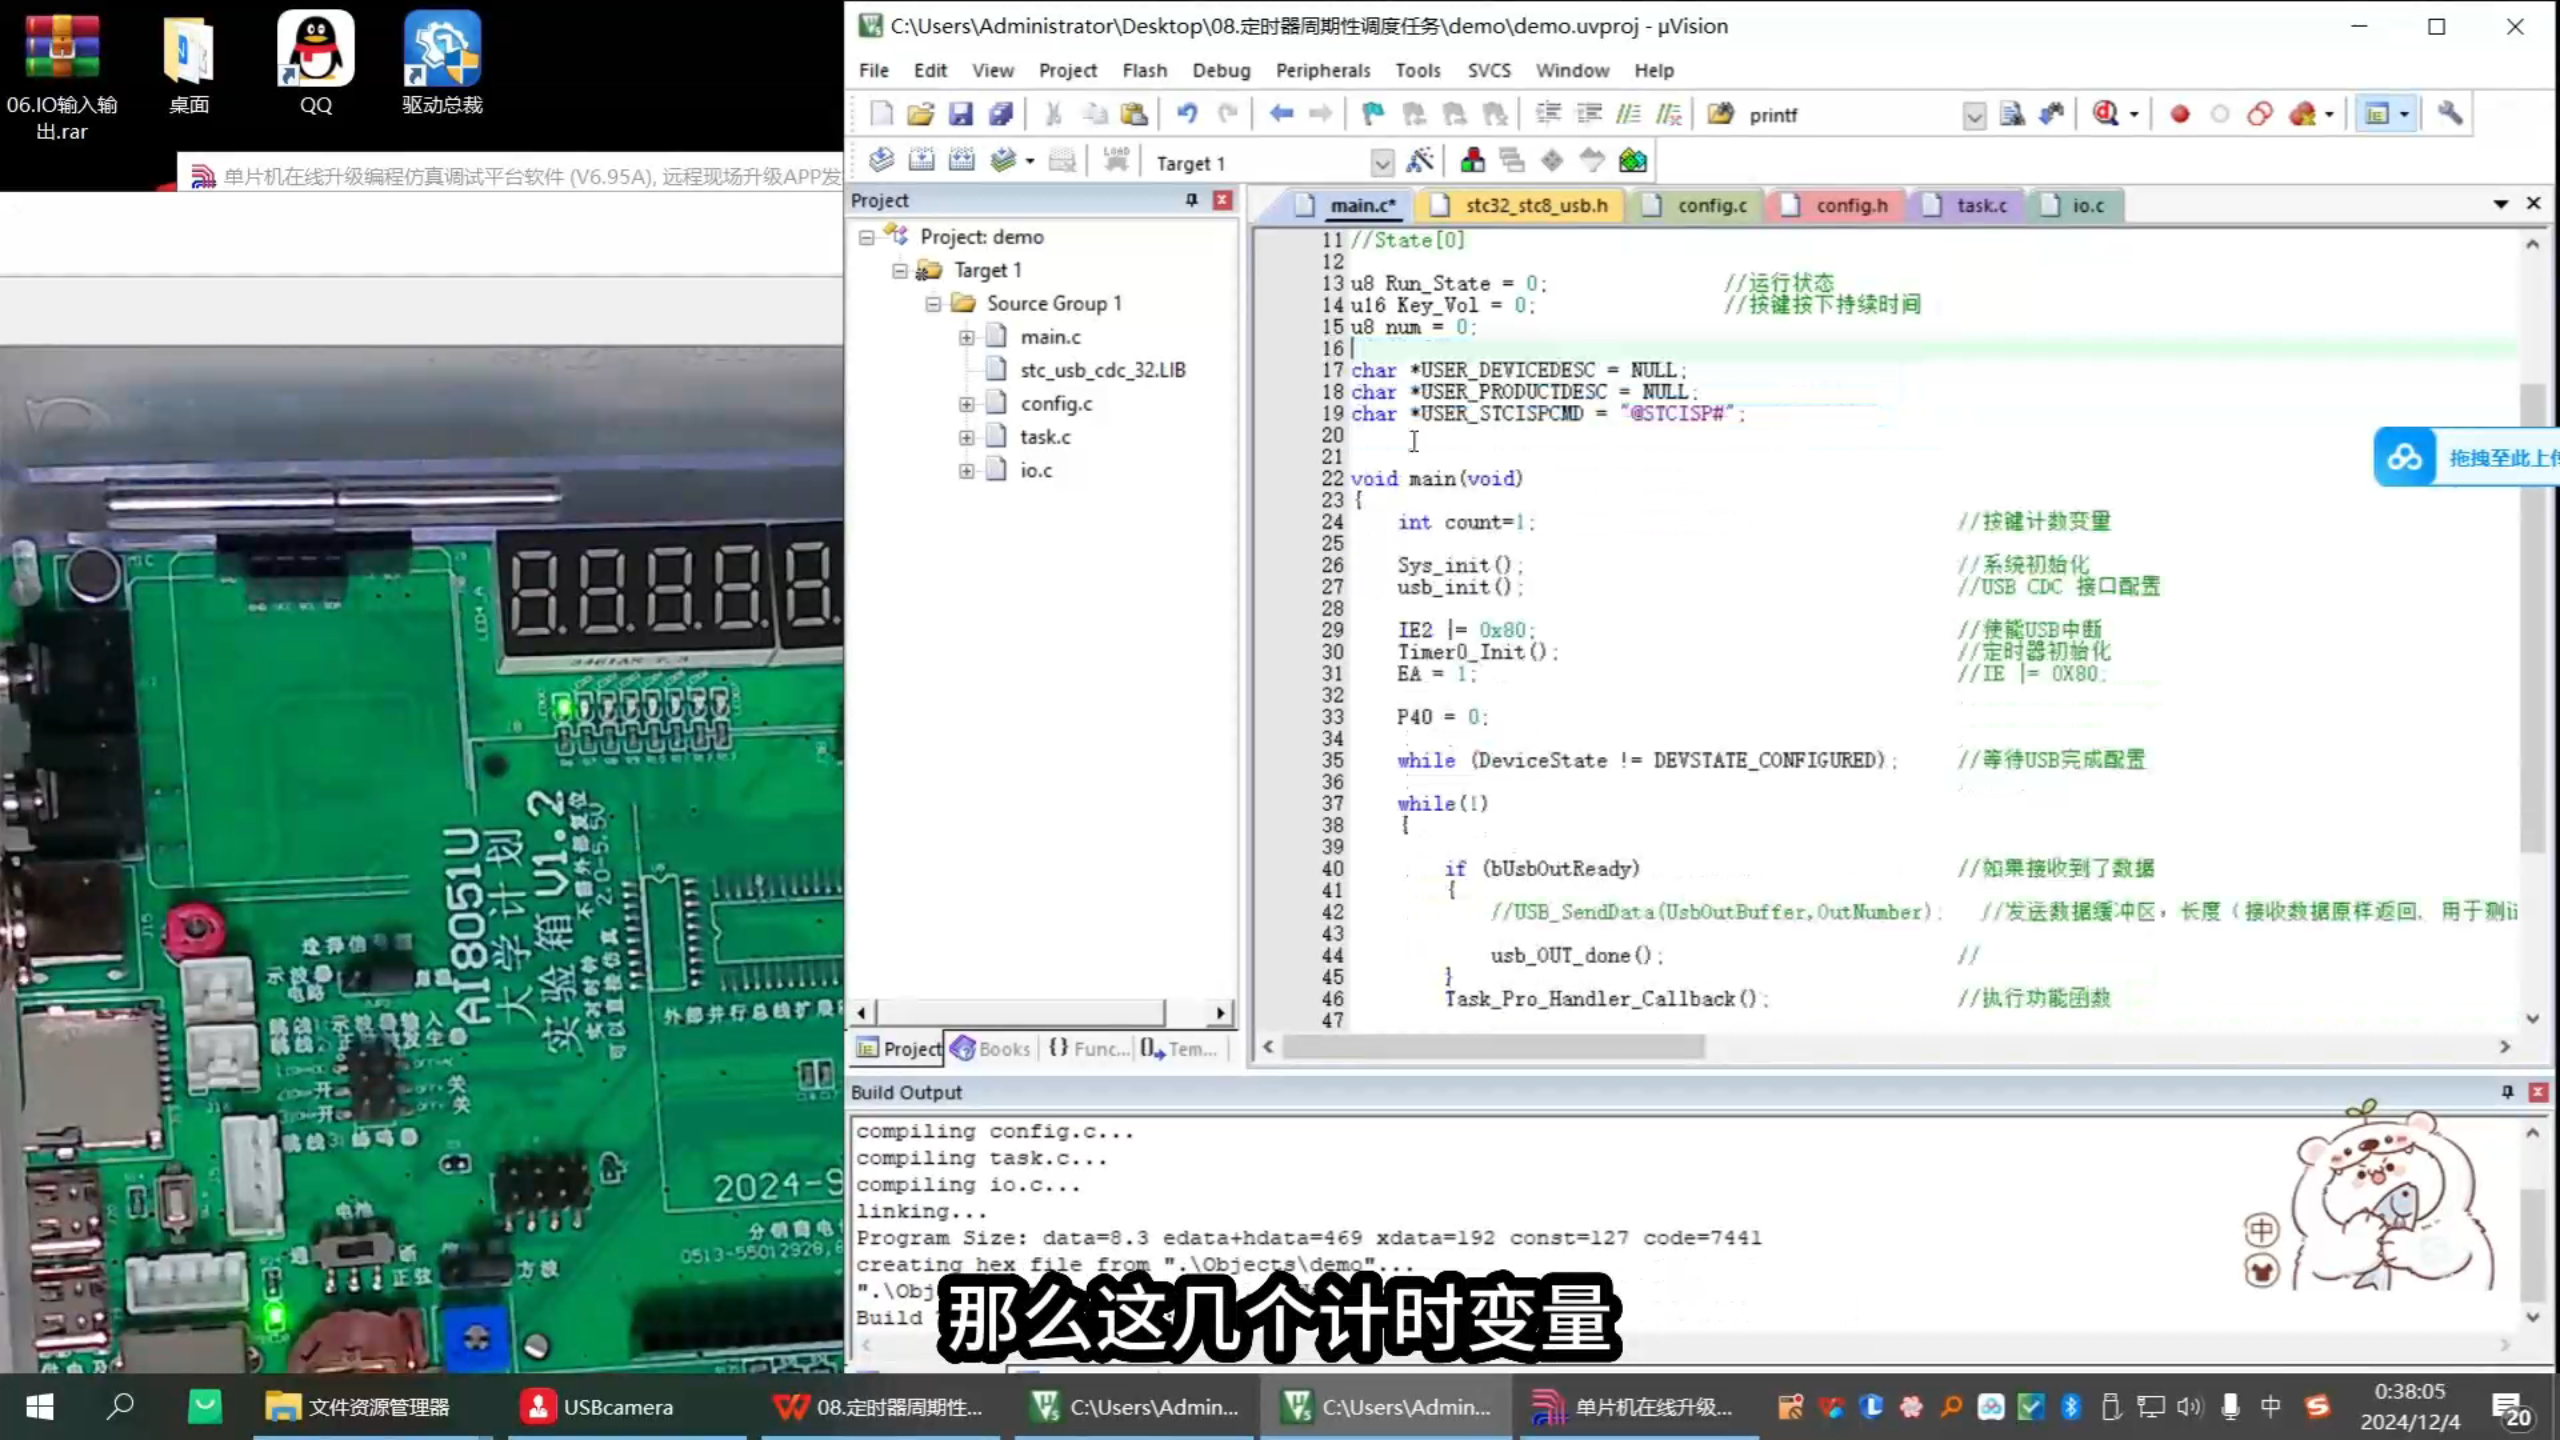Toggle a bookmark with the flag icon
Image resolution: width=2560 pixels, height=1440 pixels.
(1371, 113)
